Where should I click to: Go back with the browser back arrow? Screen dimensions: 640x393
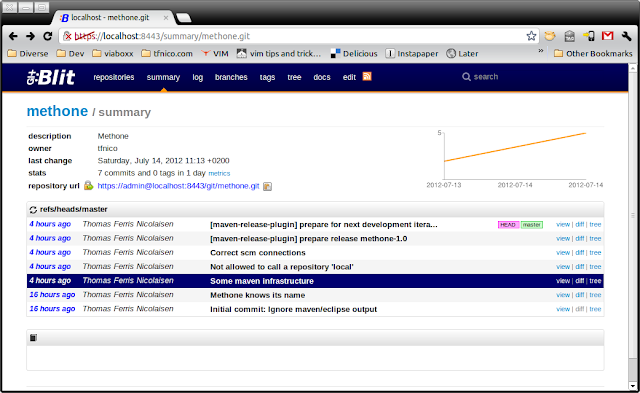[13, 36]
